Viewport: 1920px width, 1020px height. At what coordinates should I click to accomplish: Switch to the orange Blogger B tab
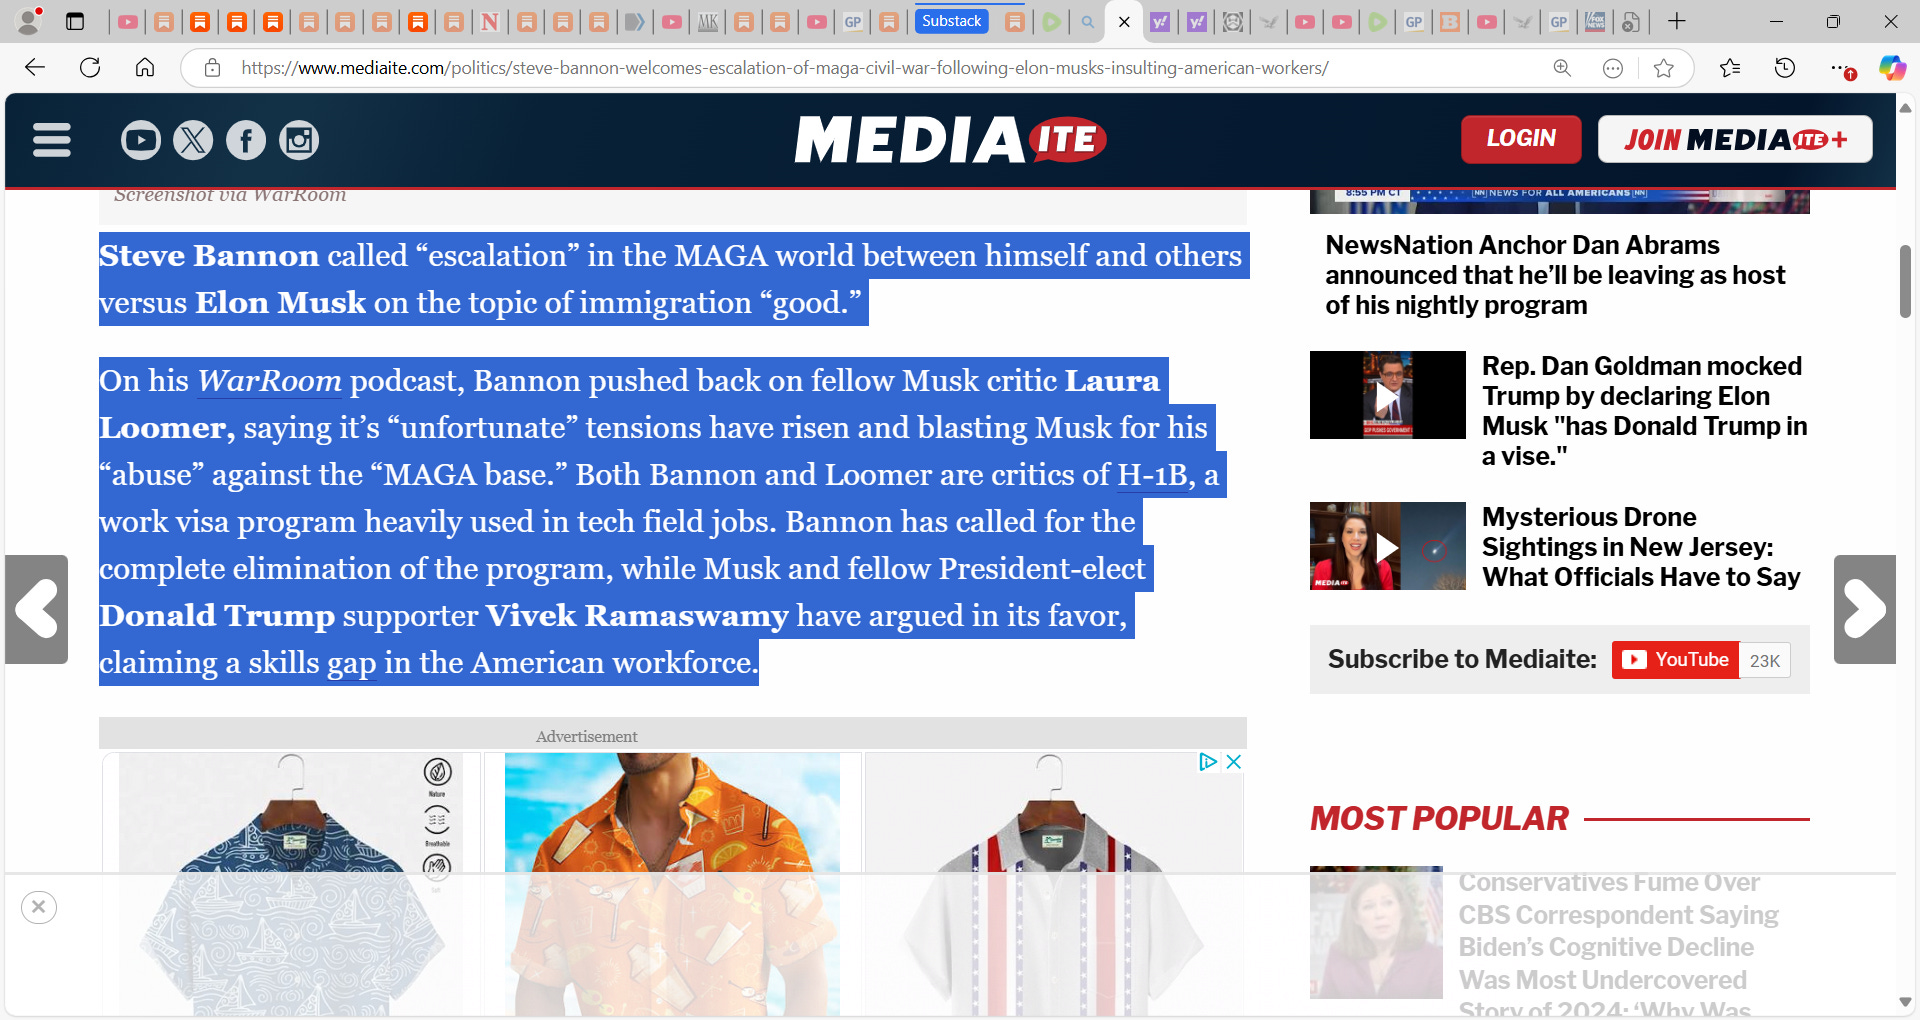coord(1450,22)
